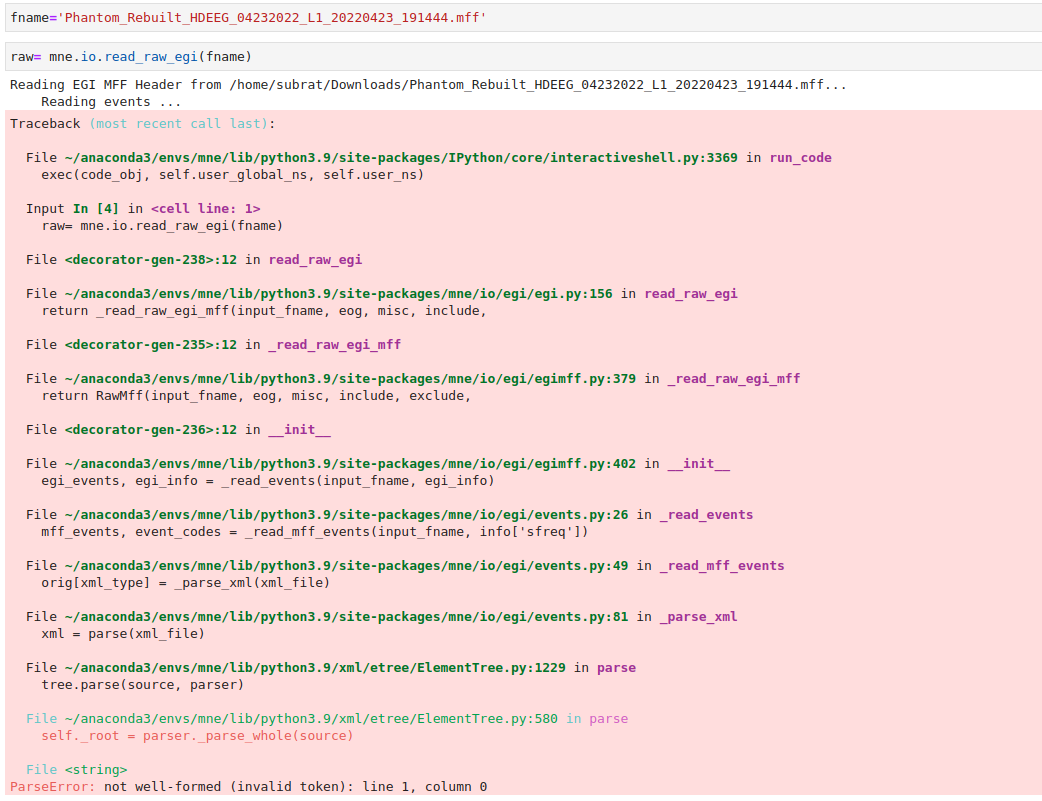Click the interactiveshell.py:3369 file path

[401, 158]
